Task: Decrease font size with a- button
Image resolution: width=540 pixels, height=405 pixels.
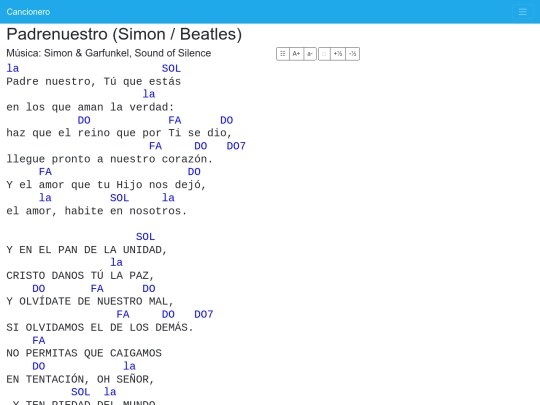Action: (310, 54)
